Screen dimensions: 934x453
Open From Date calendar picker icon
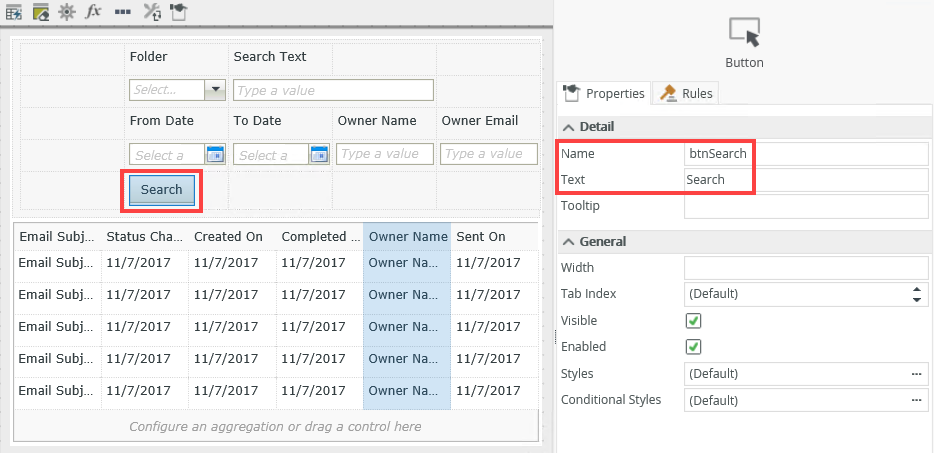tap(215, 154)
